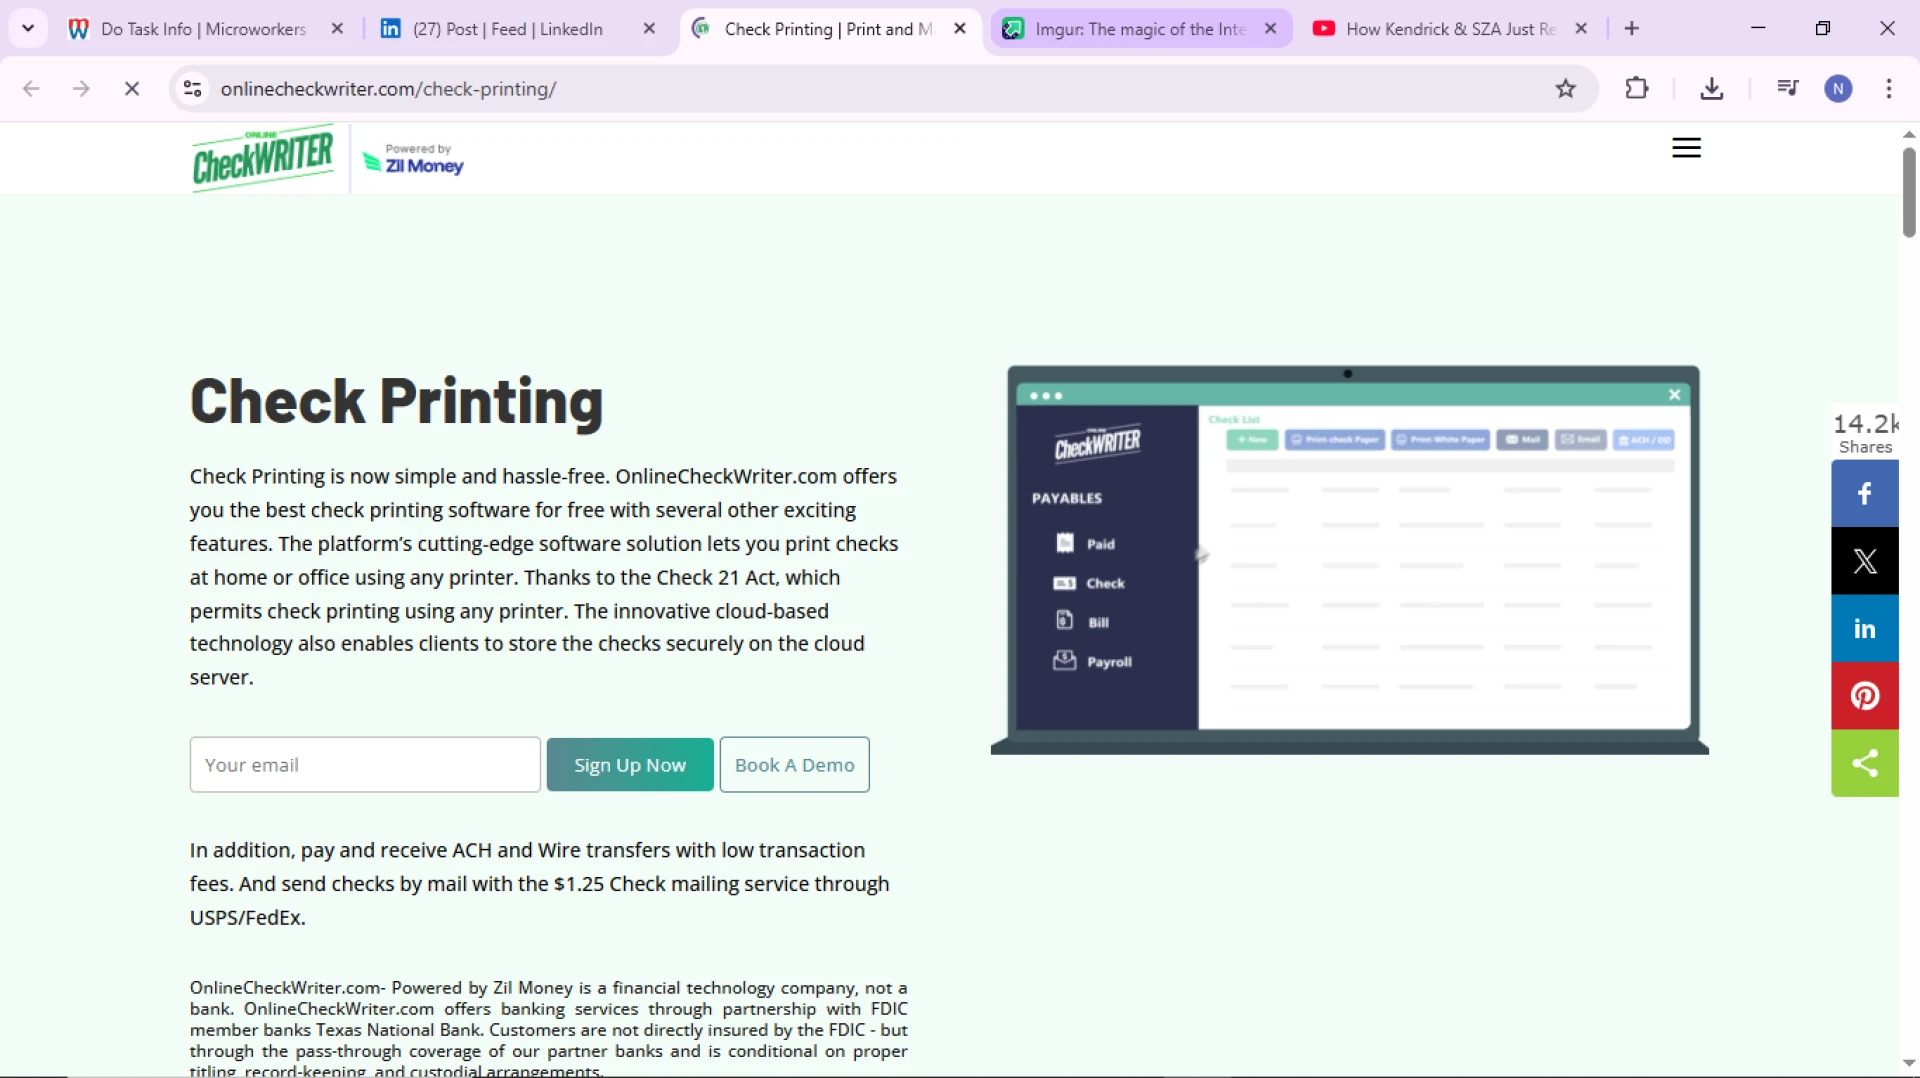Open media controls in toolbar
Image resolution: width=1920 pixels, height=1078 pixels.
[1787, 89]
